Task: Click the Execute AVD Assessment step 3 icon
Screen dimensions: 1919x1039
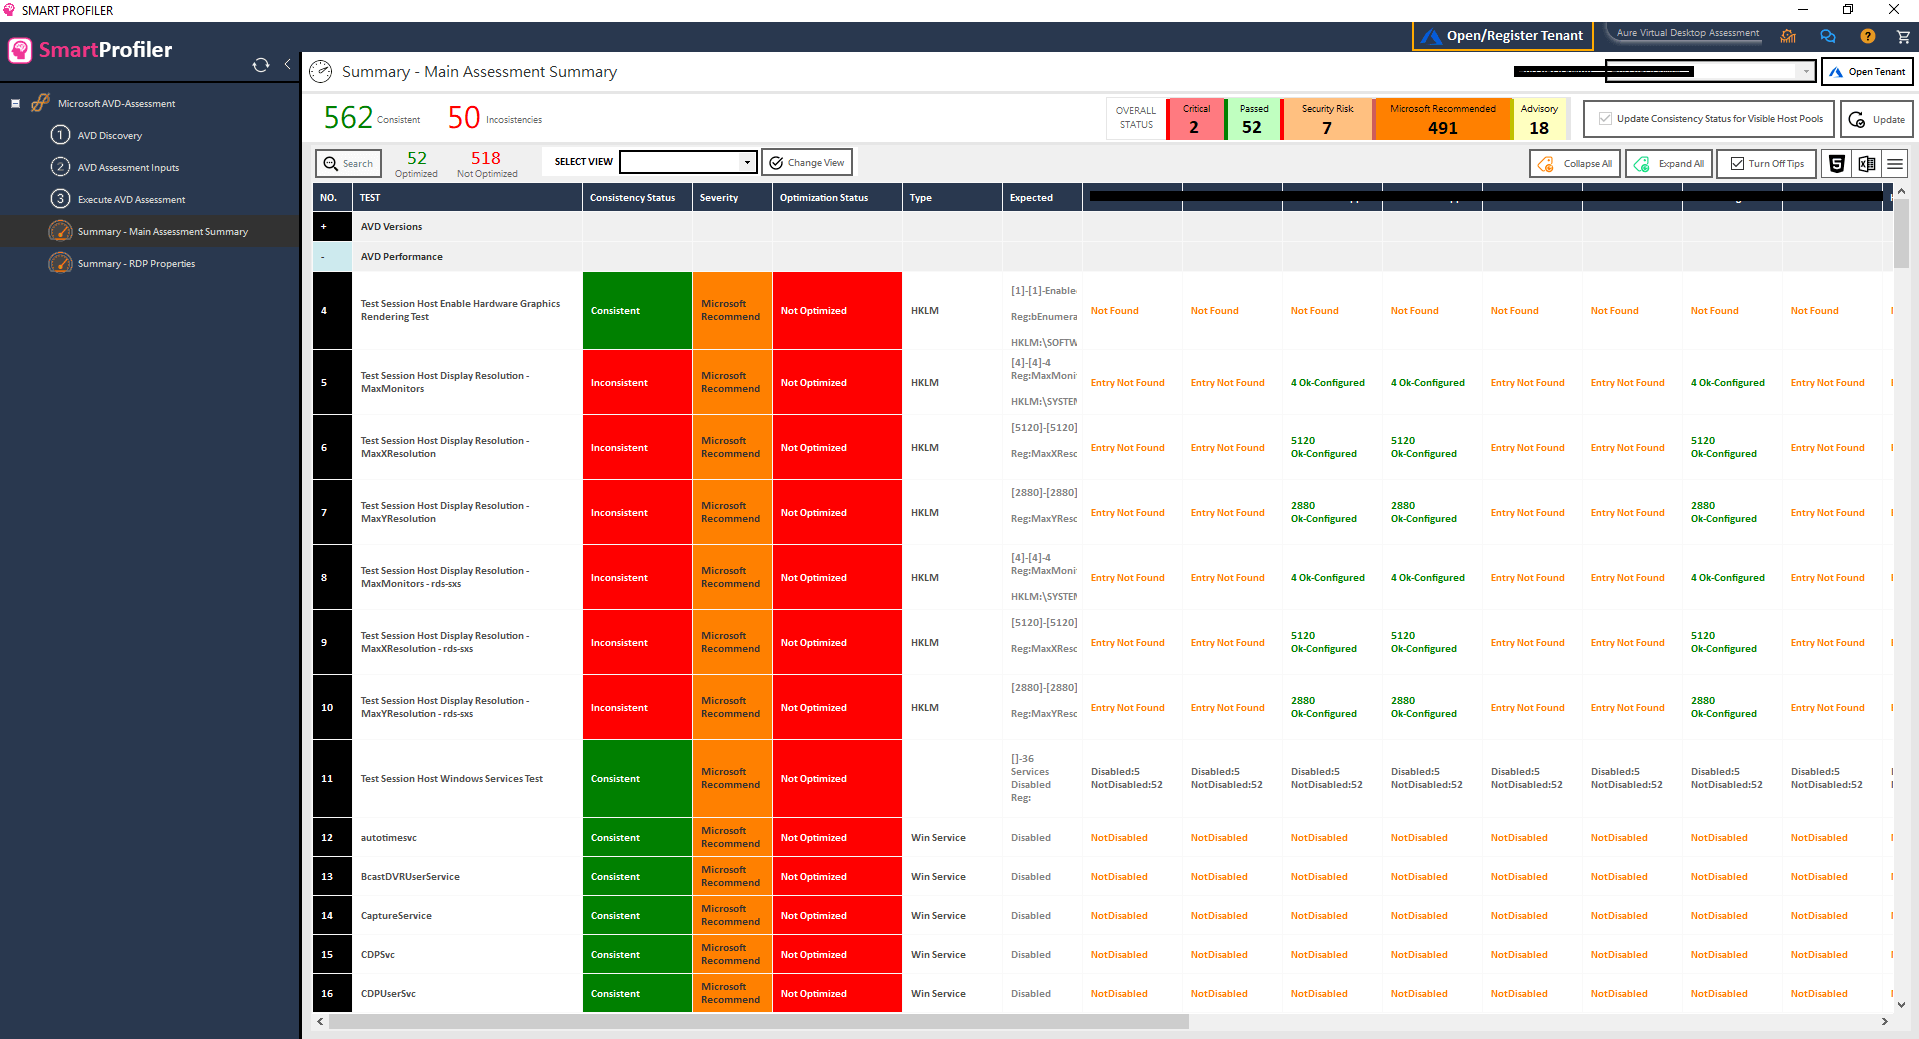Action: (x=60, y=199)
